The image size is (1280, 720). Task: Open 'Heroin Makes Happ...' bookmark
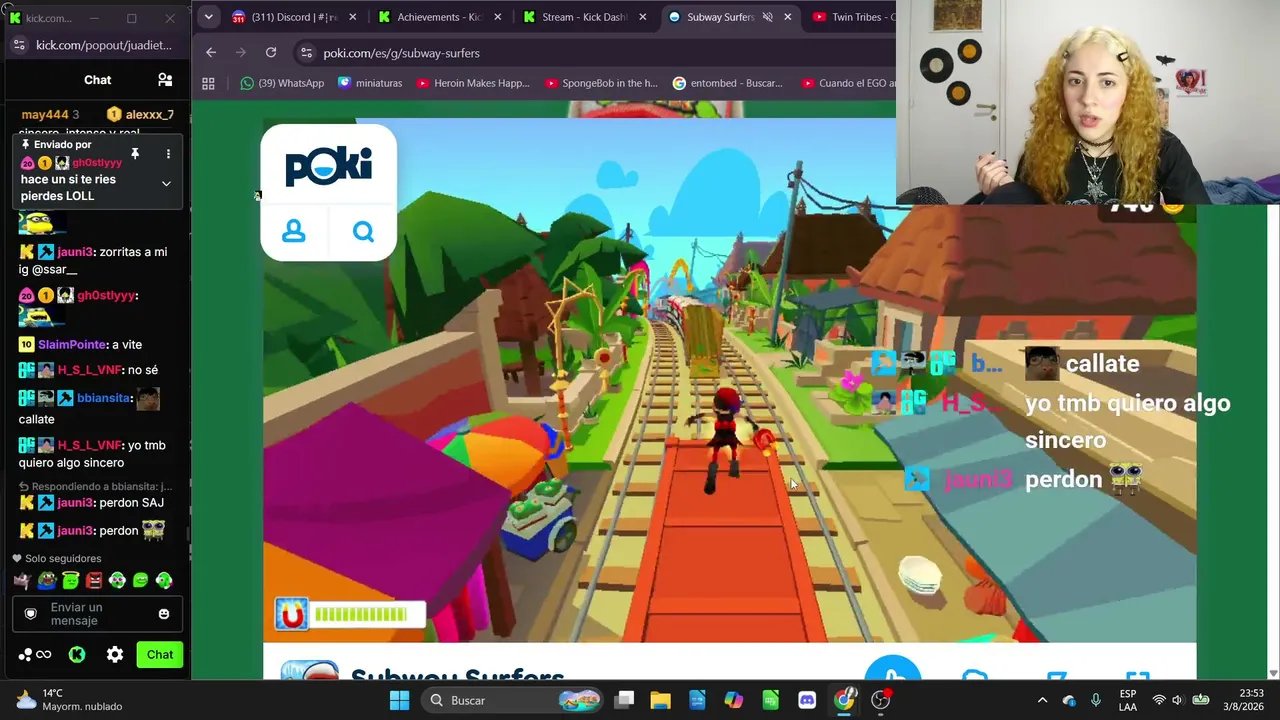[x=473, y=84]
